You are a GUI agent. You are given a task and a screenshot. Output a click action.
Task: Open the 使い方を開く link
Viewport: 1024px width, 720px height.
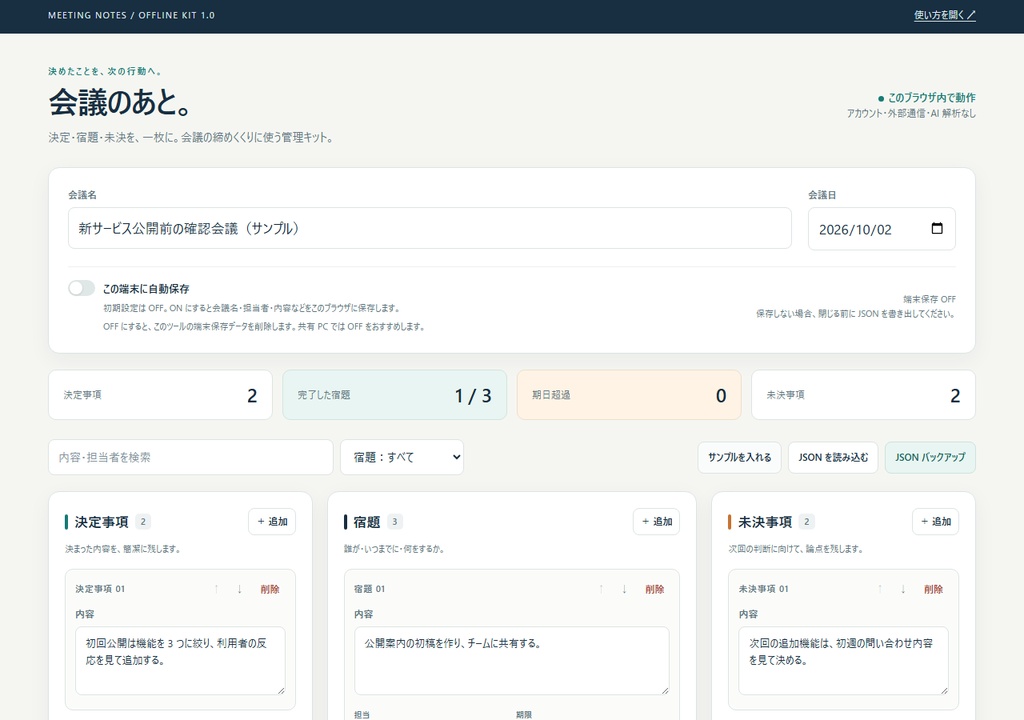coord(944,15)
